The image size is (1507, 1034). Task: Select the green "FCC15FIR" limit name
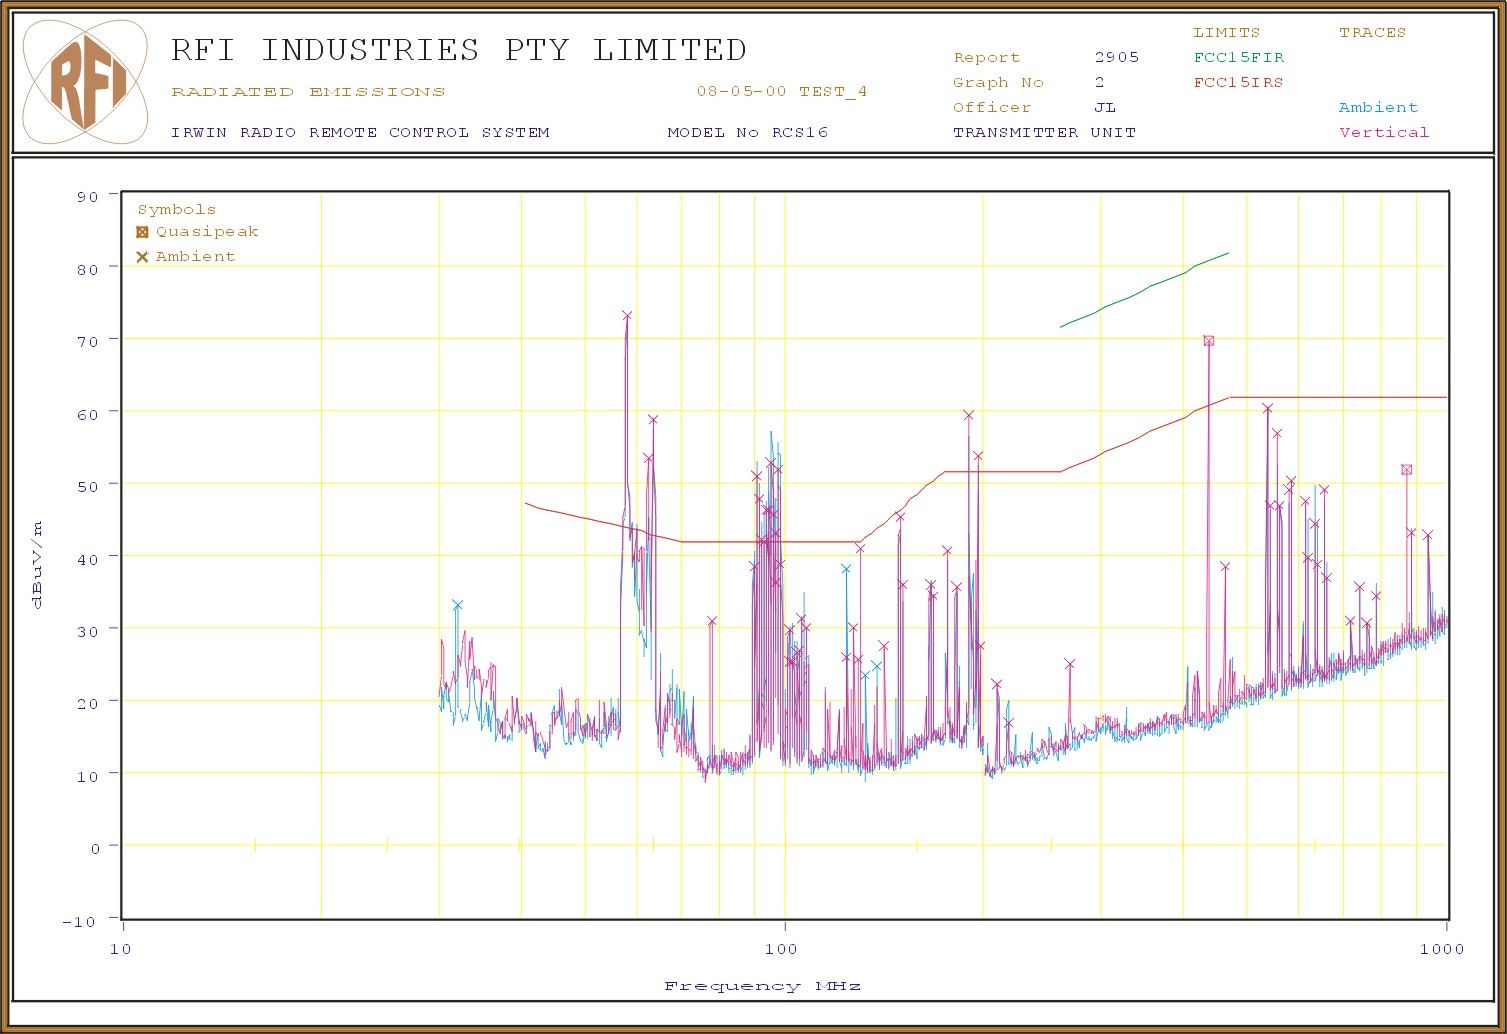(1239, 58)
